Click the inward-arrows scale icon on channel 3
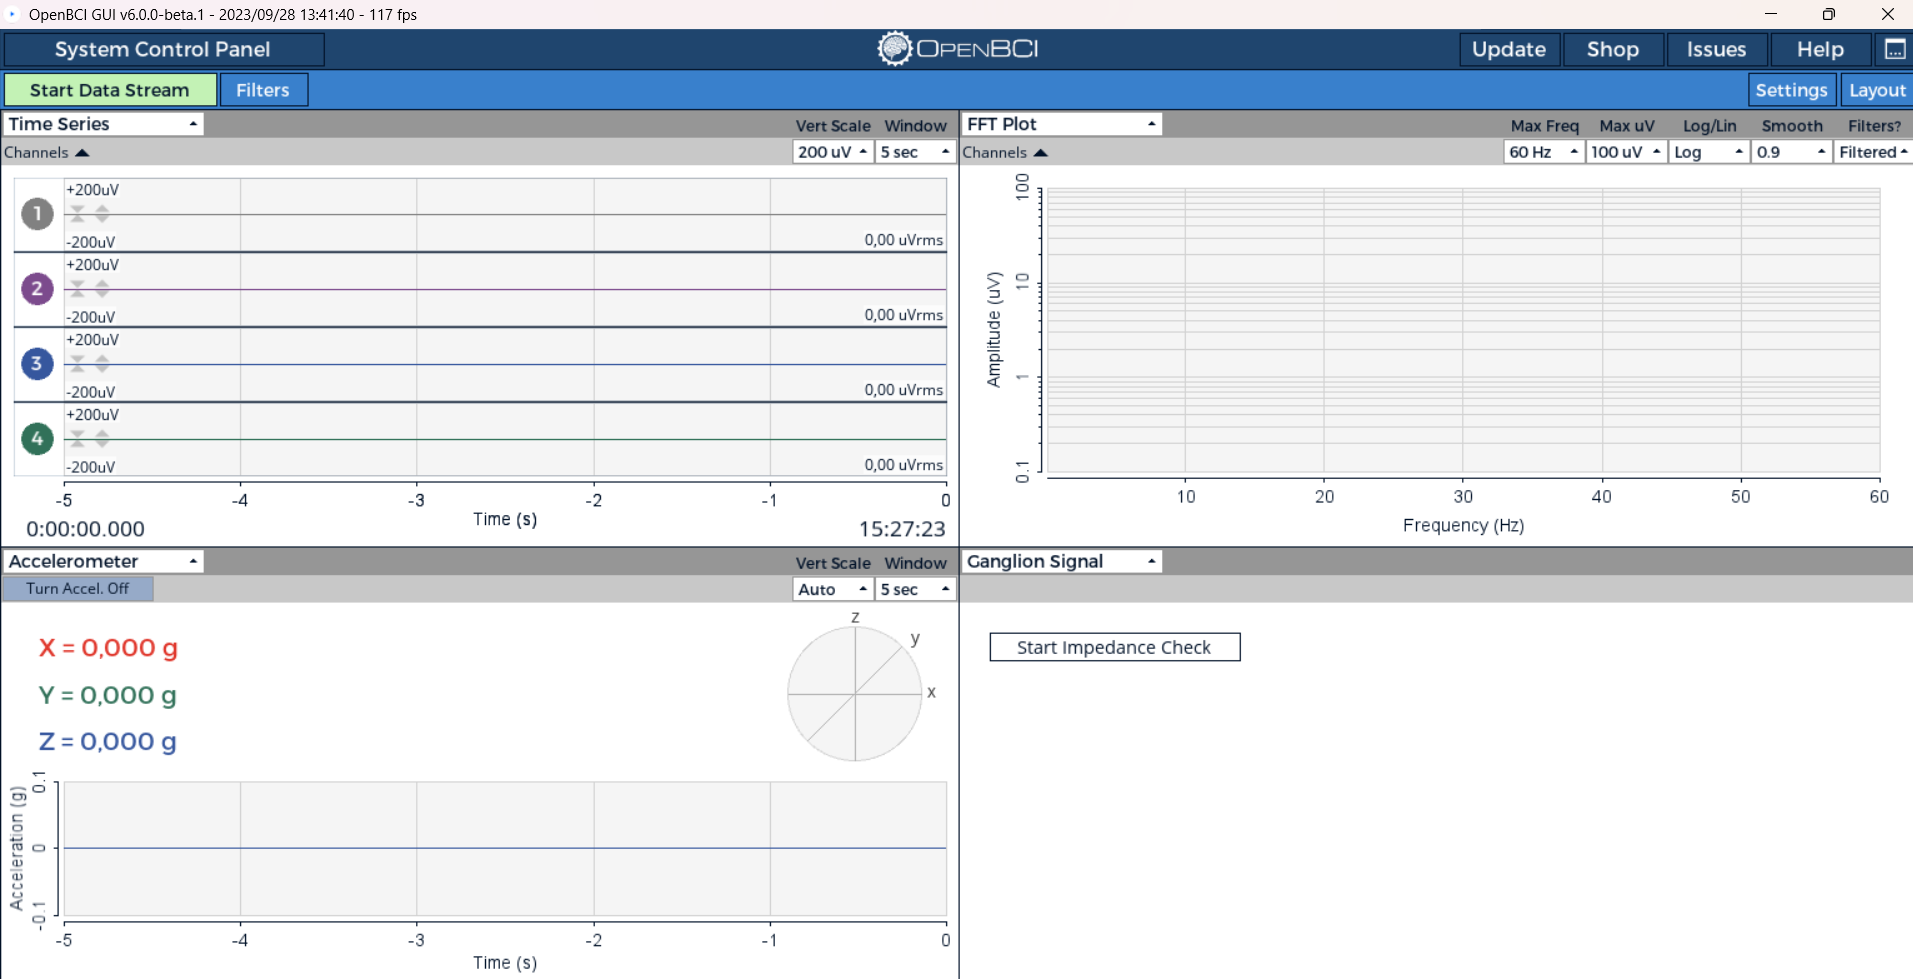1913x979 pixels. (78, 364)
